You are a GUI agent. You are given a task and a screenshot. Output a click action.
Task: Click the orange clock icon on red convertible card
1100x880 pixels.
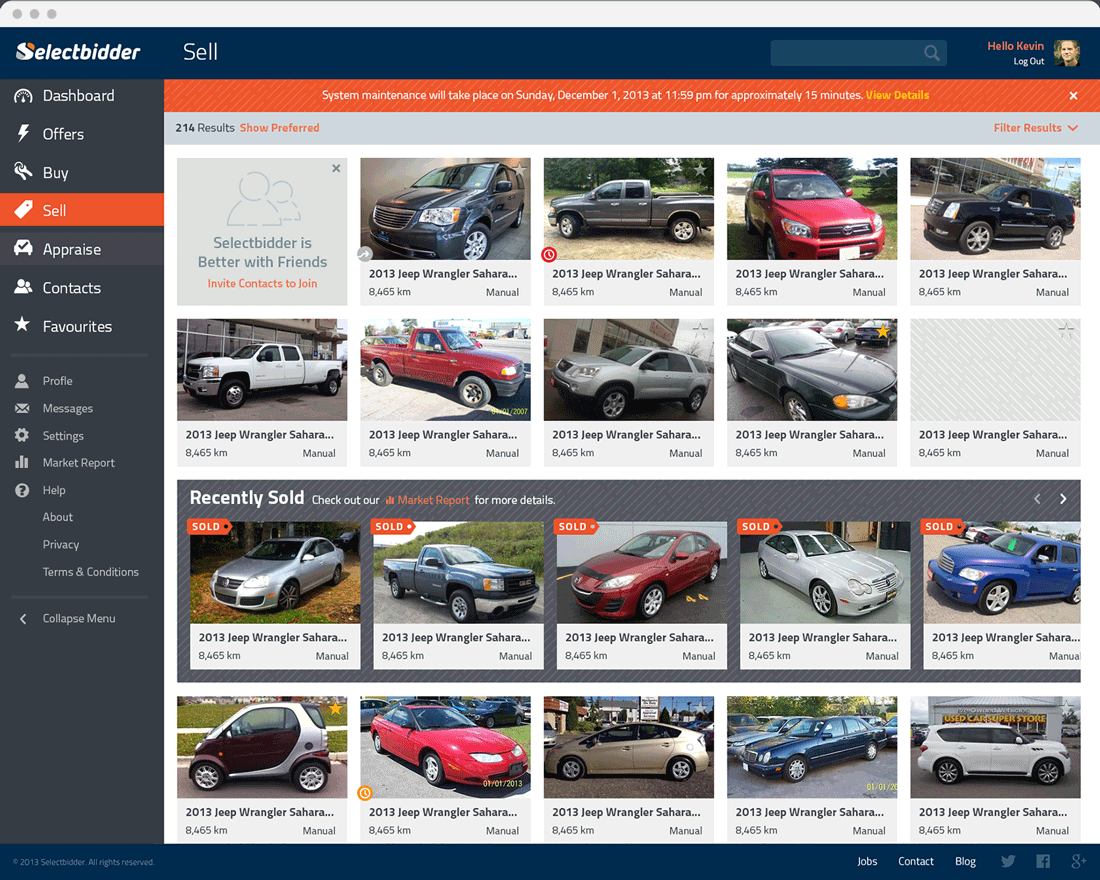point(365,793)
